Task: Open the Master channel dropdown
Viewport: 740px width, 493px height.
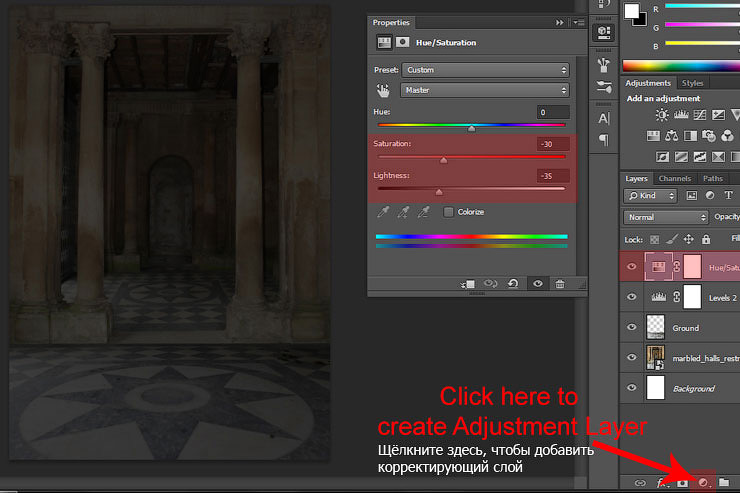Action: coord(485,89)
